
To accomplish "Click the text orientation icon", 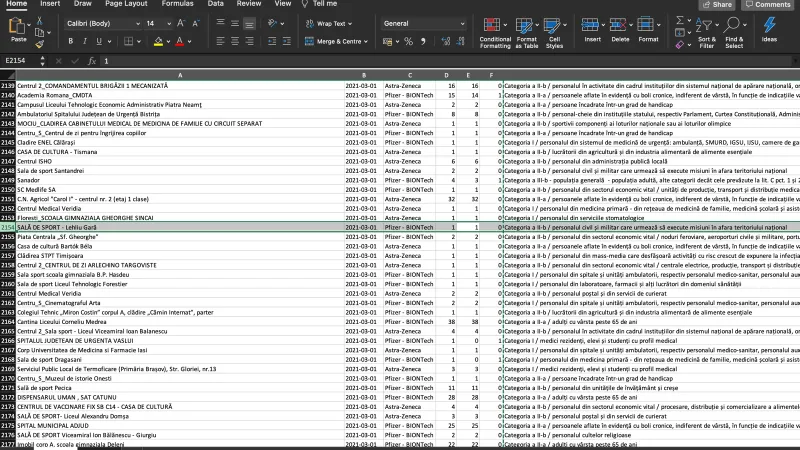I will click(272, 23).
